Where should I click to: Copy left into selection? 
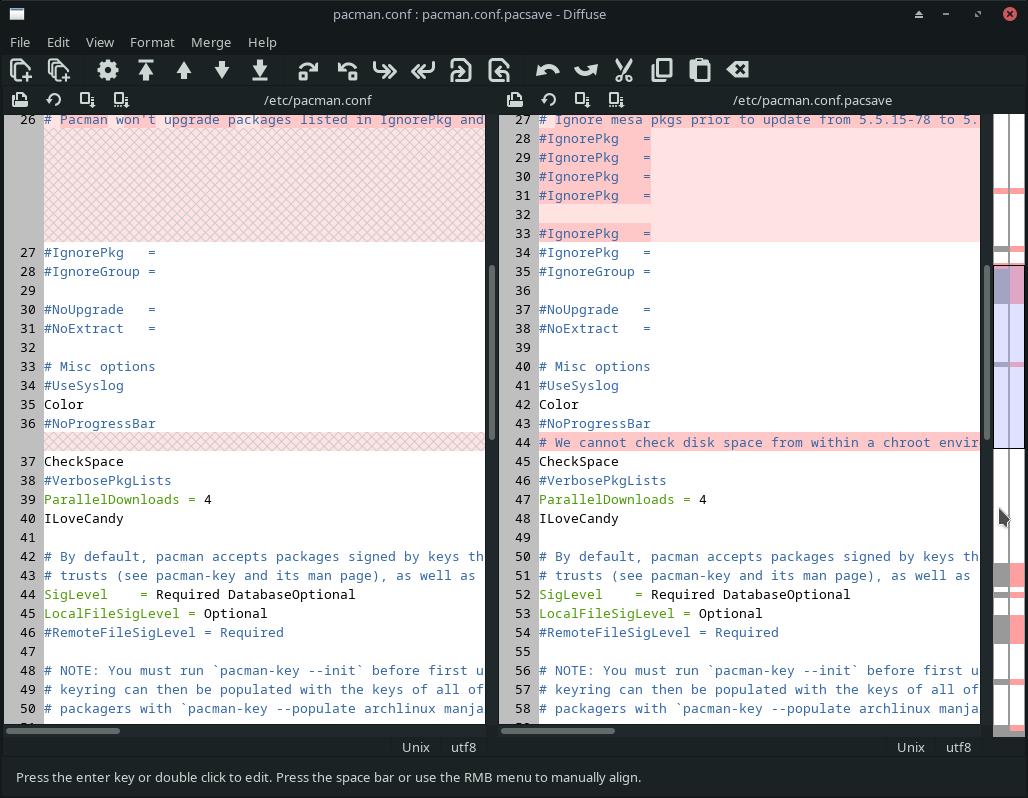pos(385,70)
